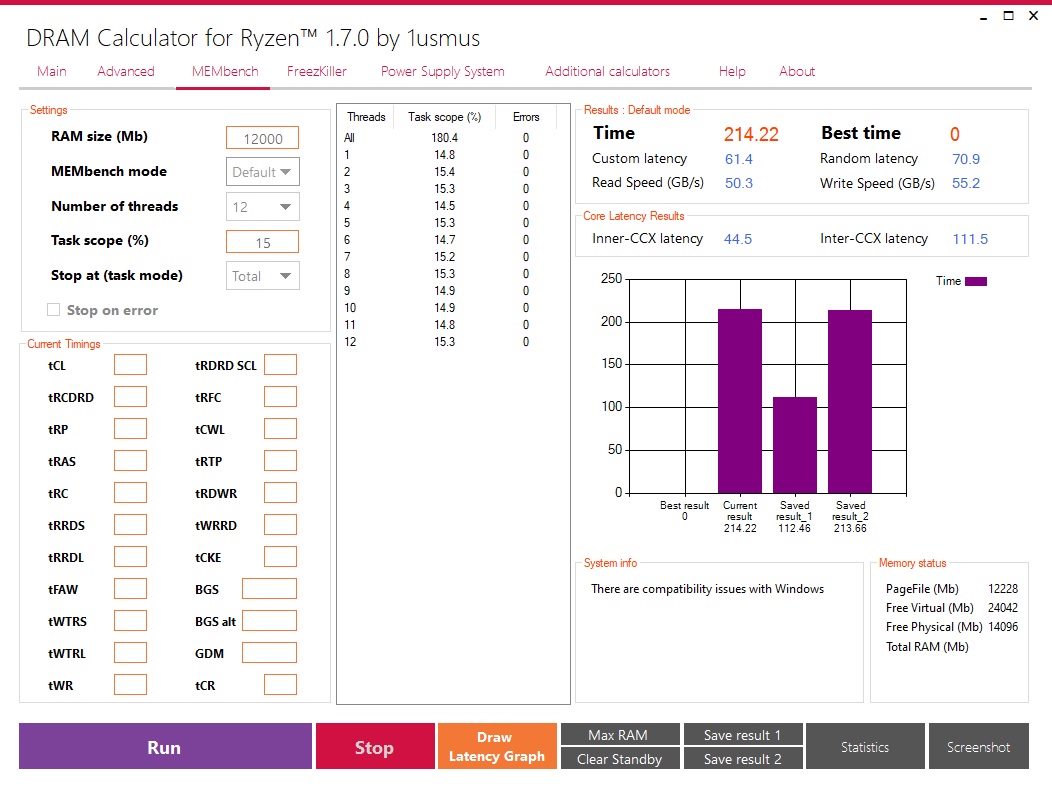The image size is (1052, 790).
Task: Open the Help tab
Action: (x=732, y=71)
